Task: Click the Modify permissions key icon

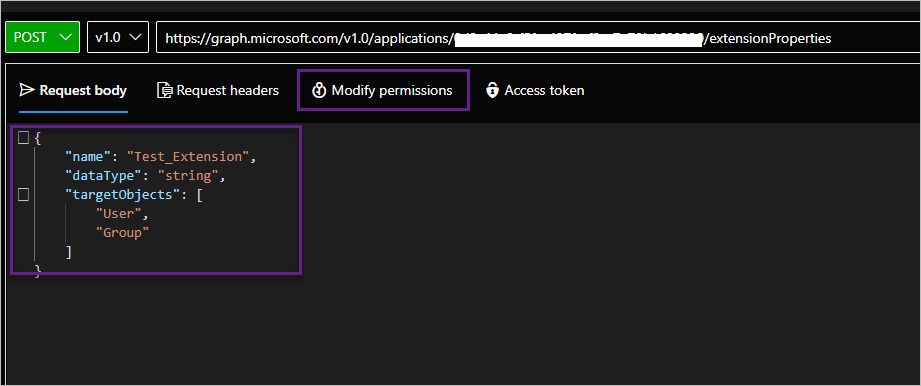Action: (x=319, y=90)
